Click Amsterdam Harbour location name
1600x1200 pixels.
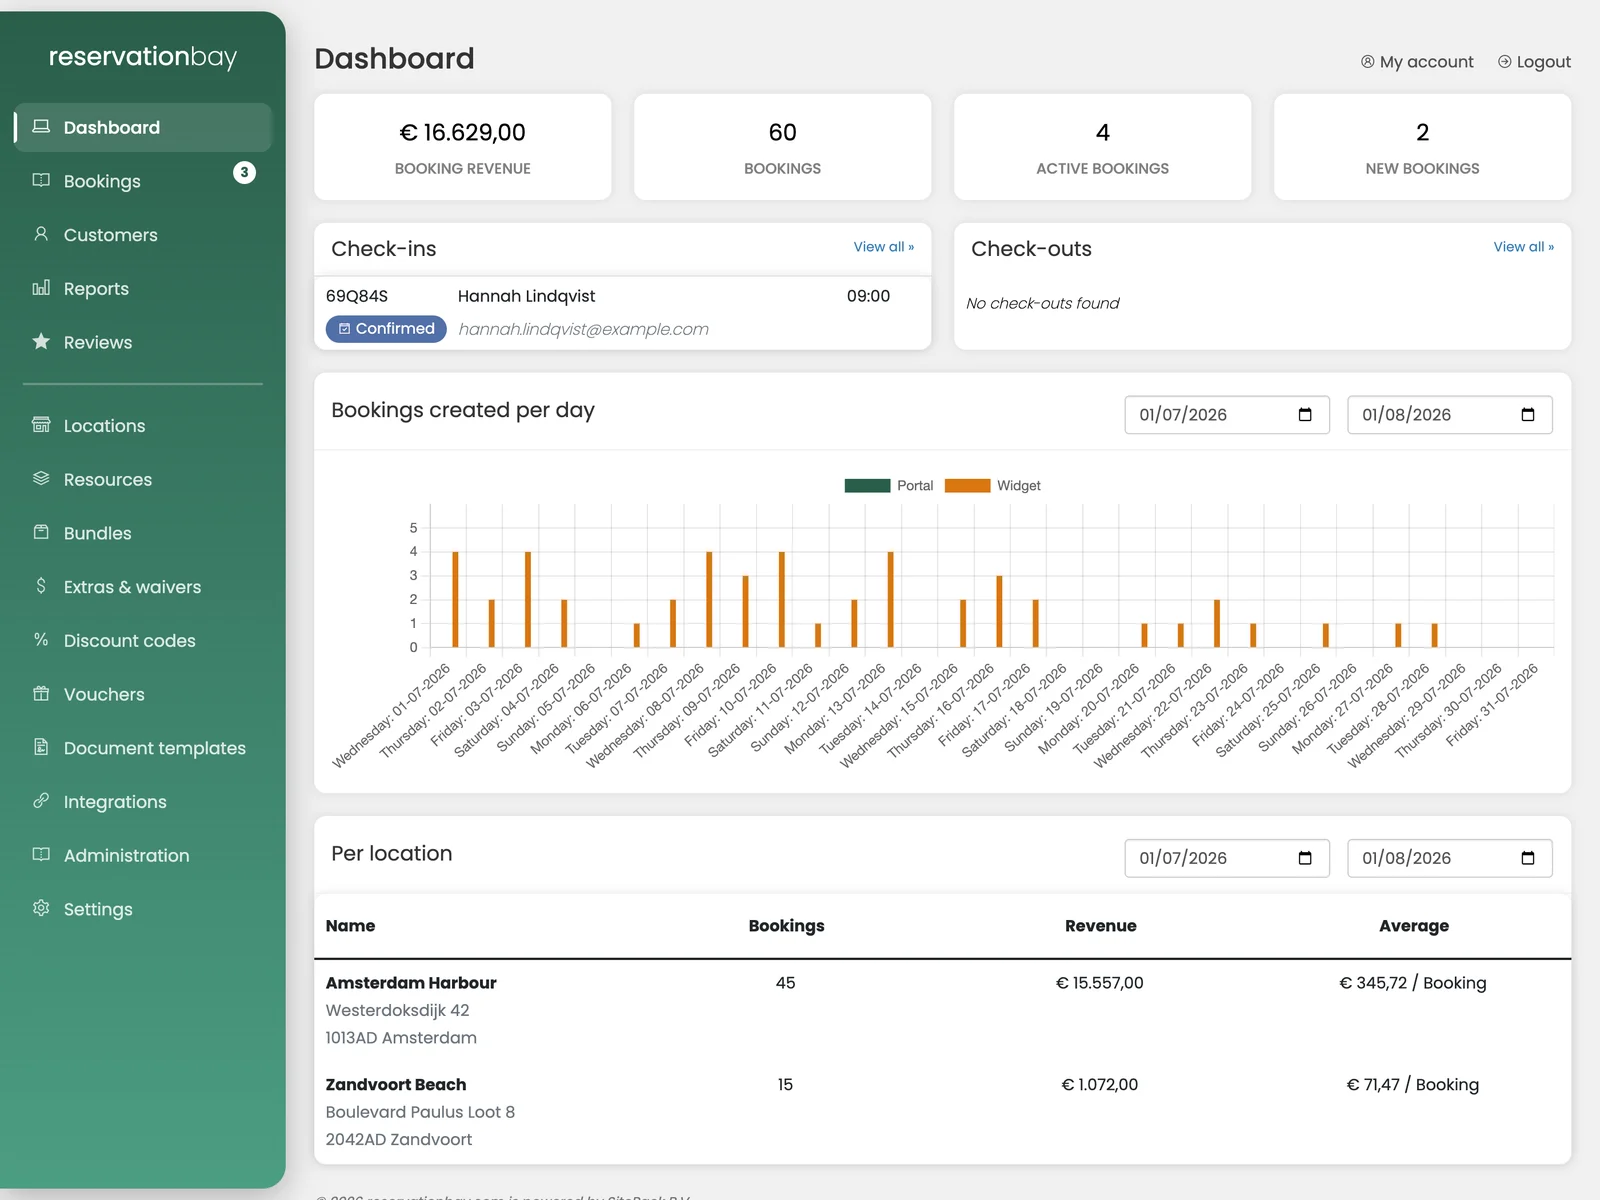coord(411,983)
